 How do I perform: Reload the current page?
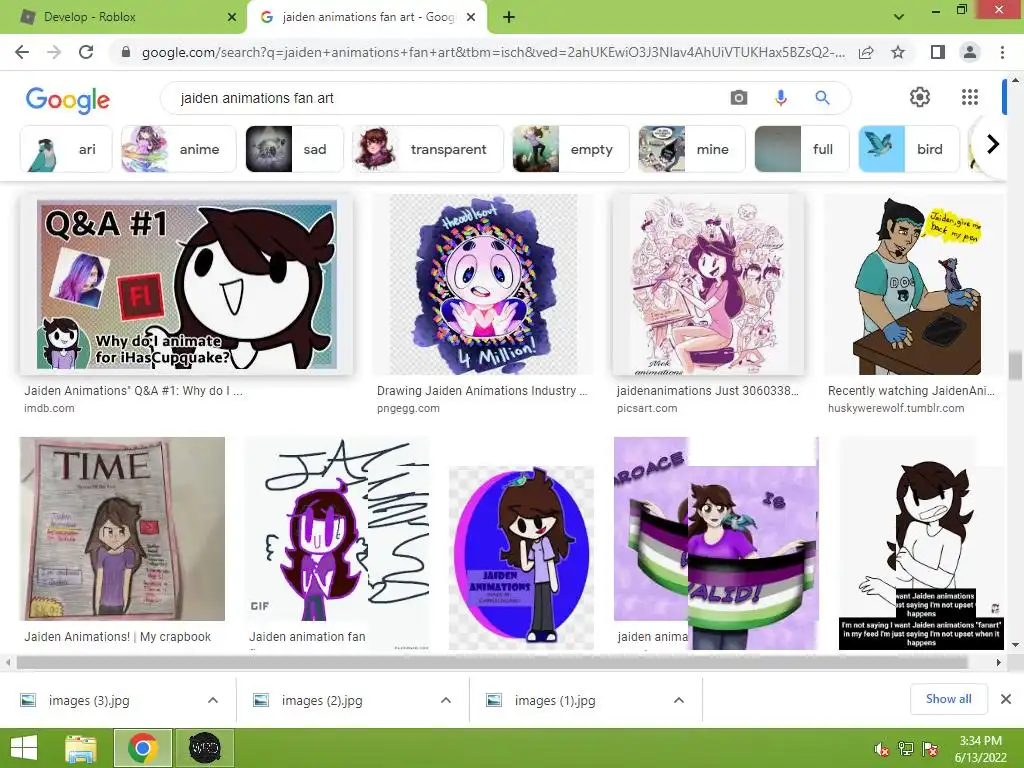[86, 52]
